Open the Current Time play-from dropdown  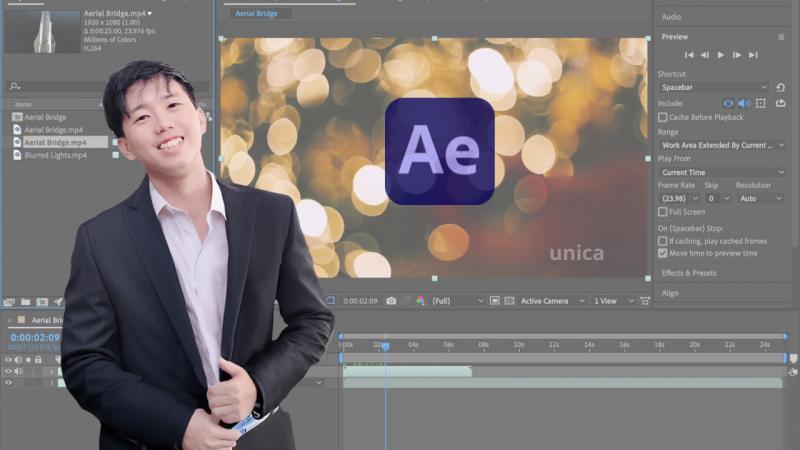[722, 172]
